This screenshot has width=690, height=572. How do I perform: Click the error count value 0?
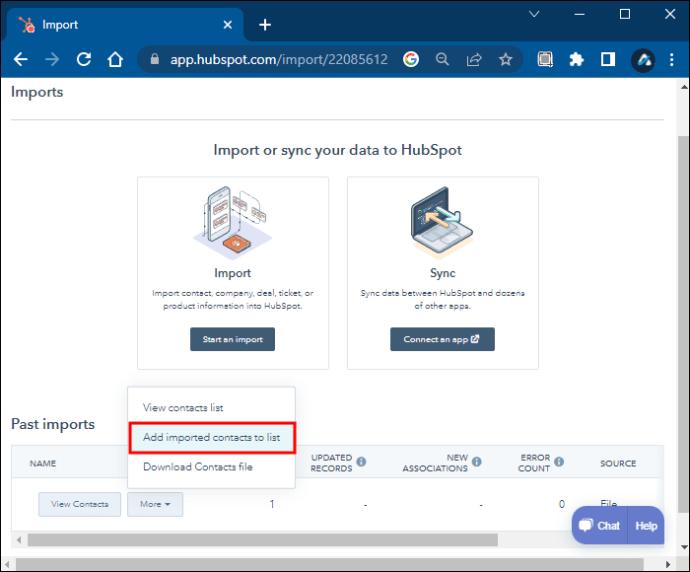coord(562,504)
